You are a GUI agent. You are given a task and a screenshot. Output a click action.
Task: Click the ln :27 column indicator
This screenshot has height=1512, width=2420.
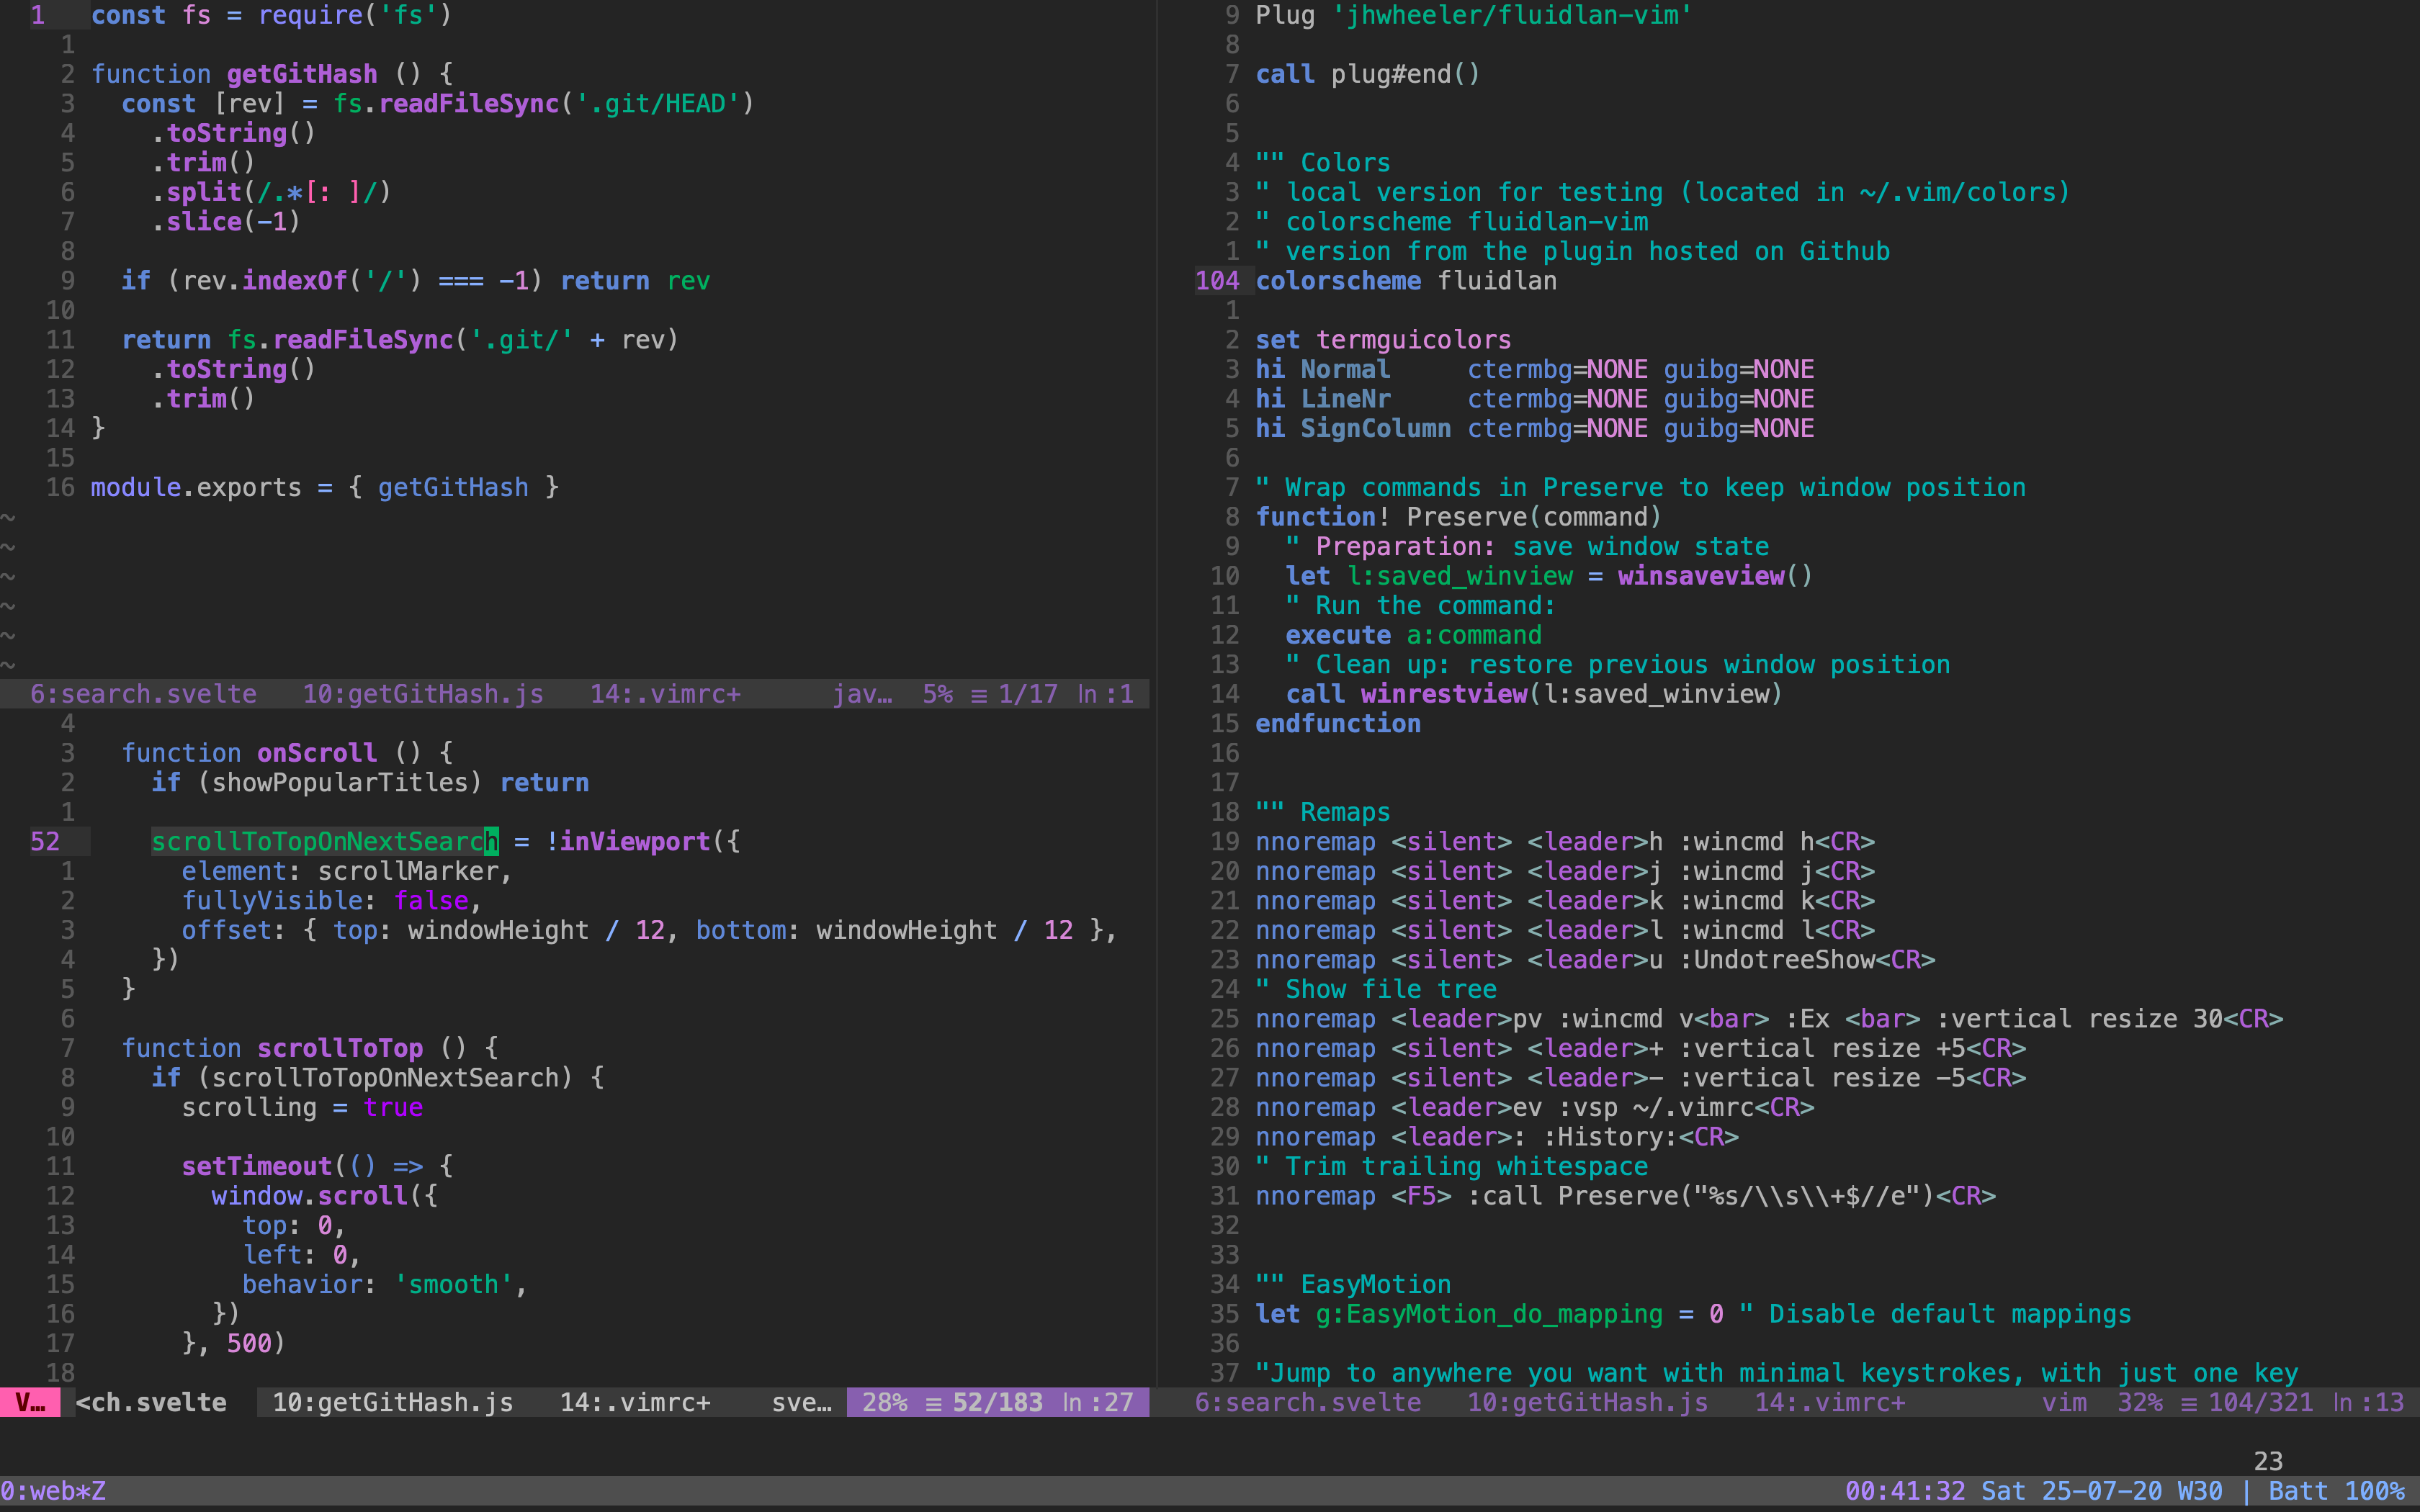[1097, 1402]
